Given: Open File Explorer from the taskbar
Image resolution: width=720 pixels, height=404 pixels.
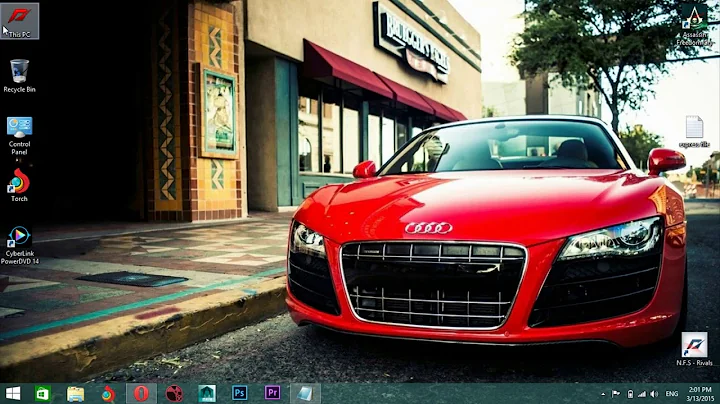Looking at the screenshot, I should pyautogui.click(x=75, y=393).
